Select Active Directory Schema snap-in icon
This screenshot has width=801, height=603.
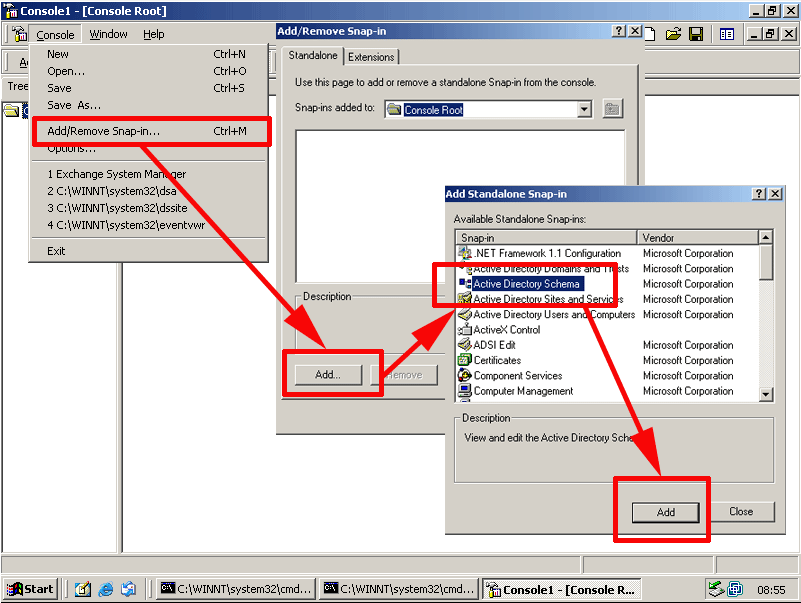point(464,284)
